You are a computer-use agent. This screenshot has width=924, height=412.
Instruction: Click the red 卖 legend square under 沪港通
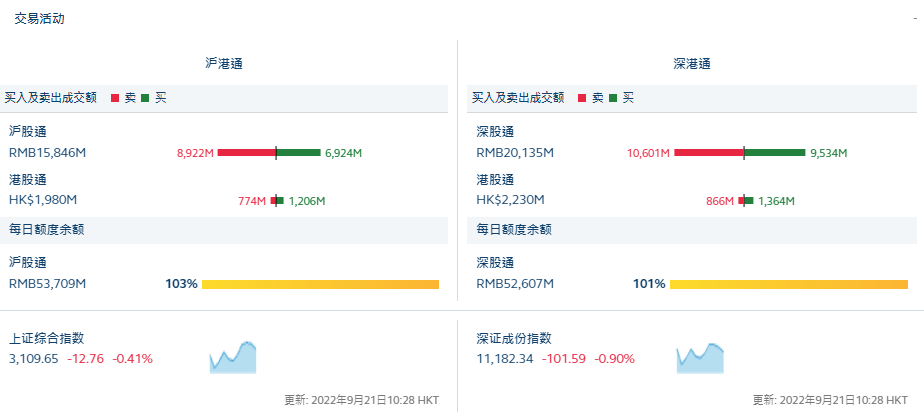coord(115,98)
